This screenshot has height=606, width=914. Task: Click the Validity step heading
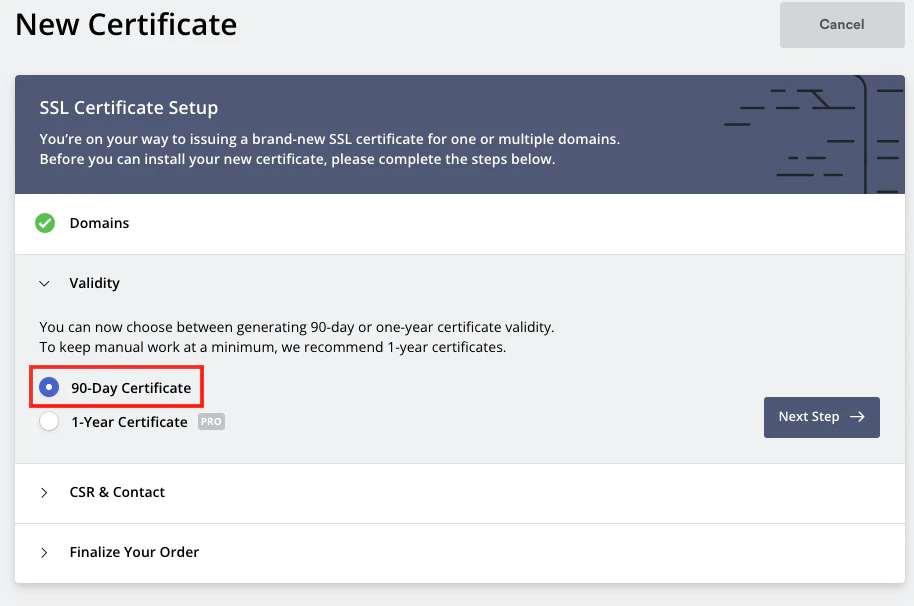[x=94, y=283]
